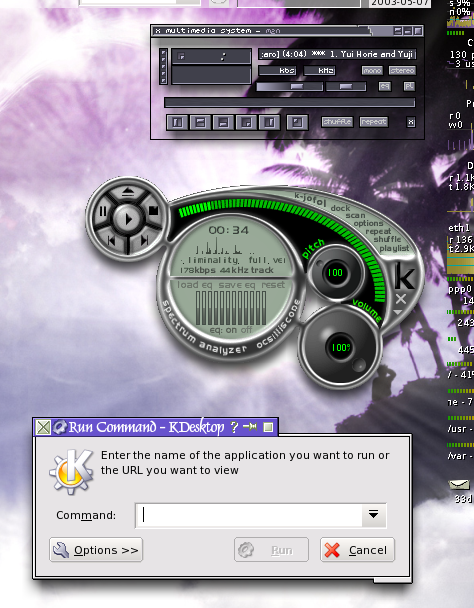Toggle the 'pl' playlist button in multimedia system
Viewport: 474px width, 608px height.
[409, 86]
